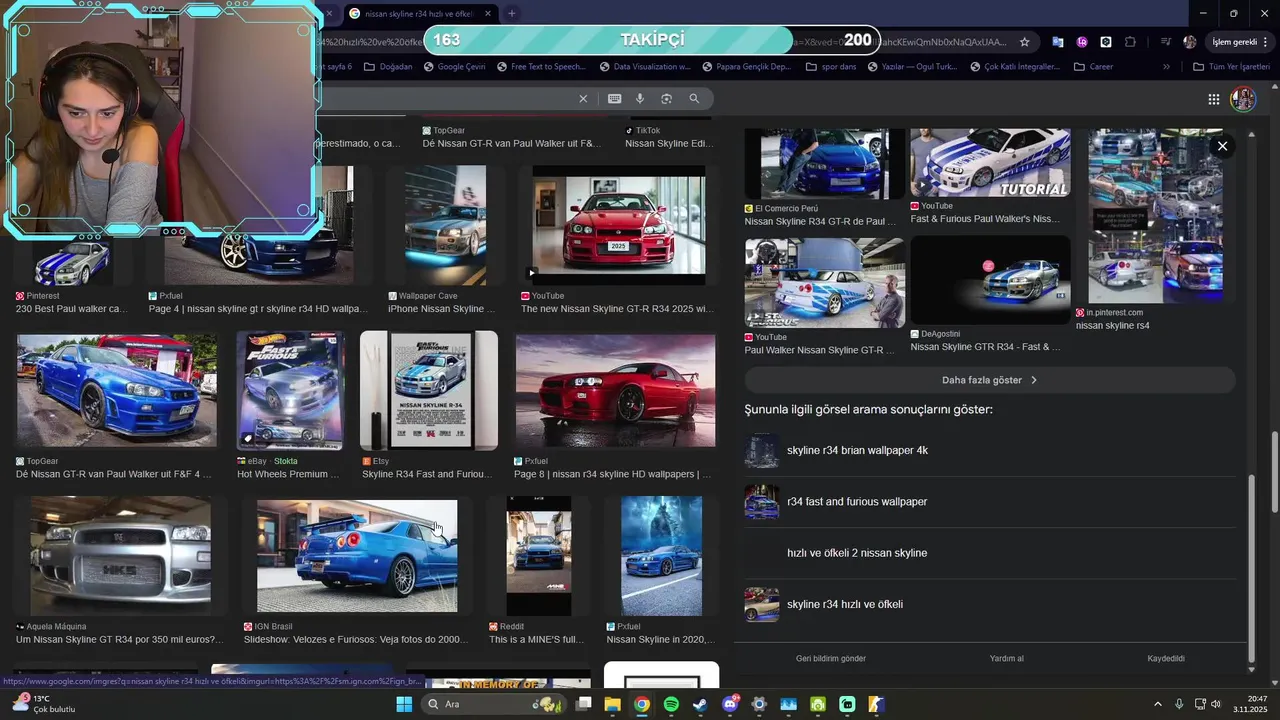Open the Google apps grid
This screenshot has width=1280, height=720.
click(1213, 99)
